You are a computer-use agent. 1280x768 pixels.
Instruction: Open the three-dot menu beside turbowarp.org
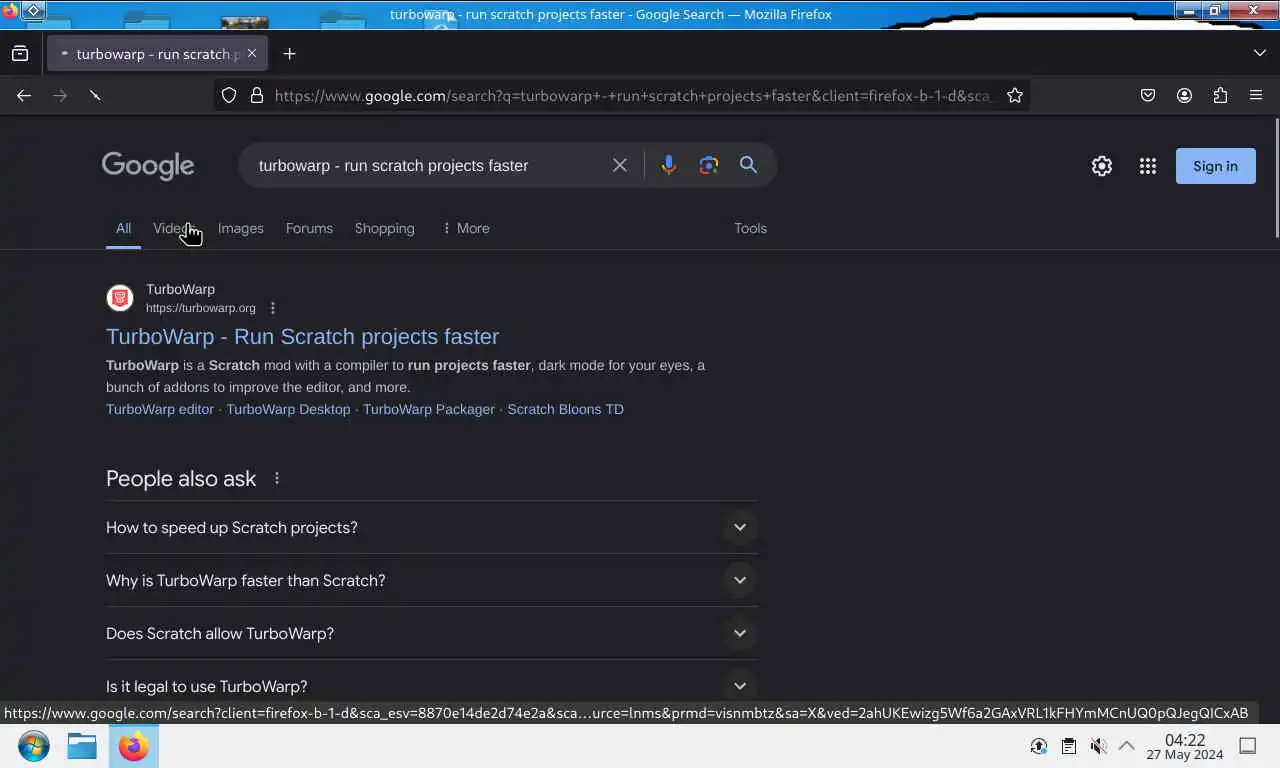[273, 308]
